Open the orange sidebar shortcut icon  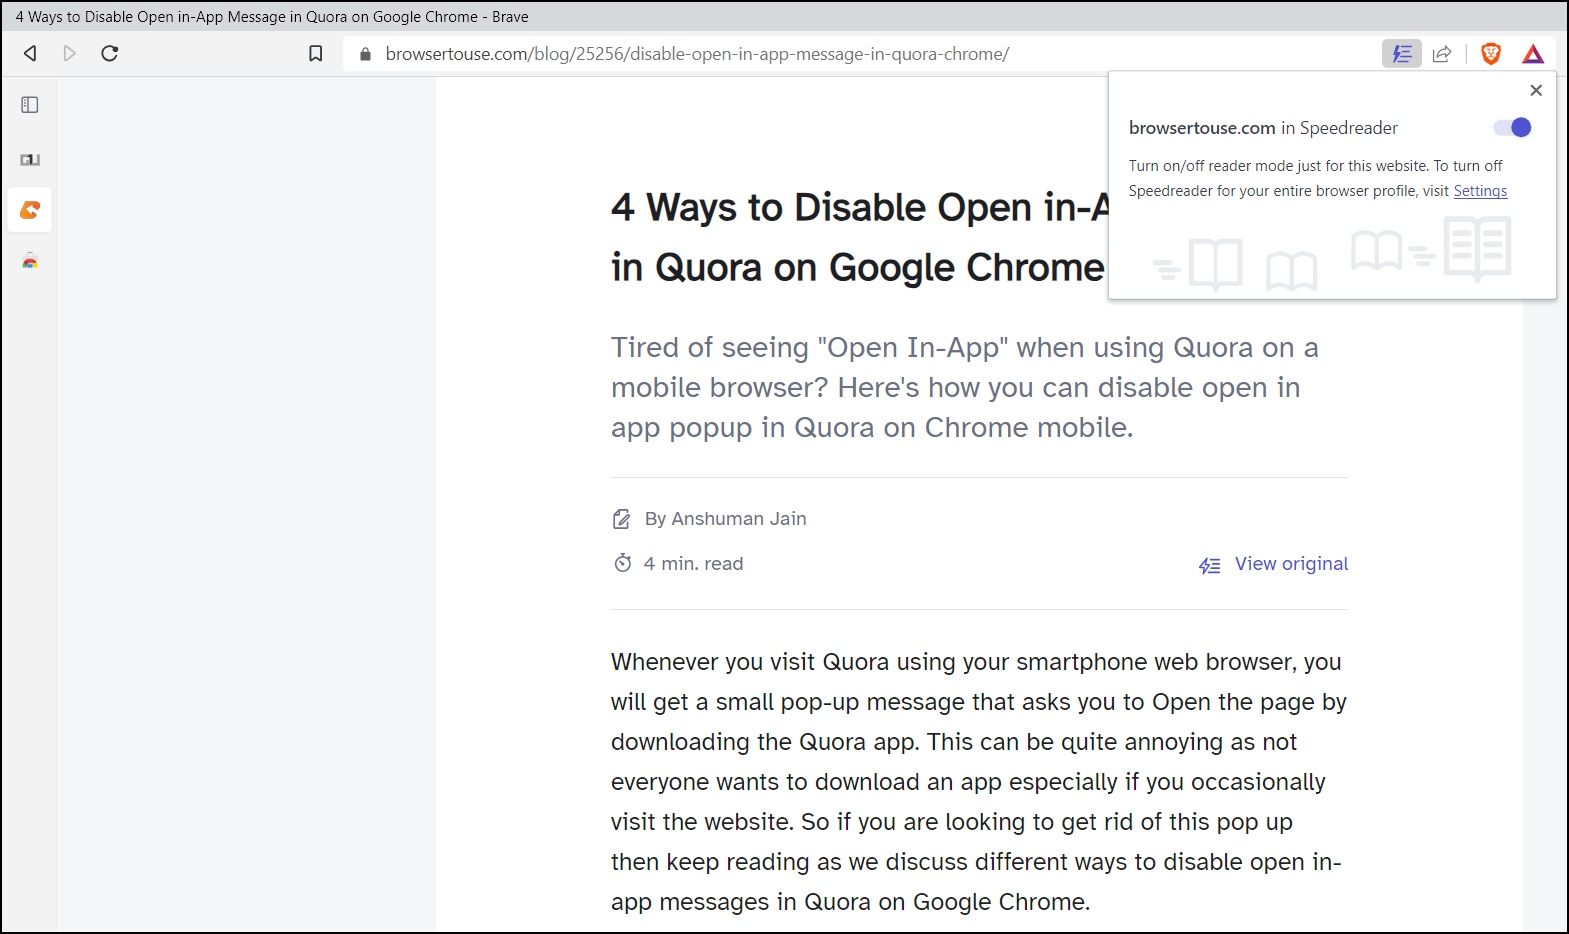pos(30,210)
